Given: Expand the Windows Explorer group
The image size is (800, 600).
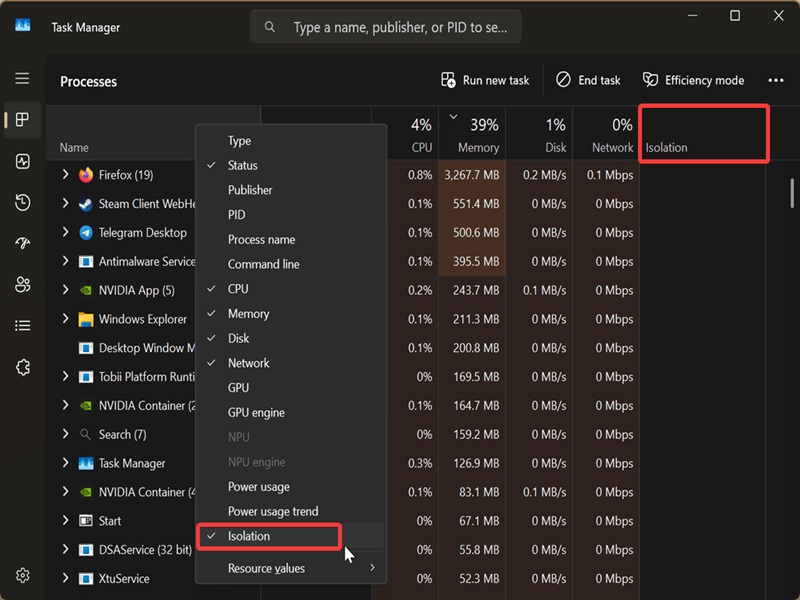Looking at the screenshot, I should tap(65, 319).
